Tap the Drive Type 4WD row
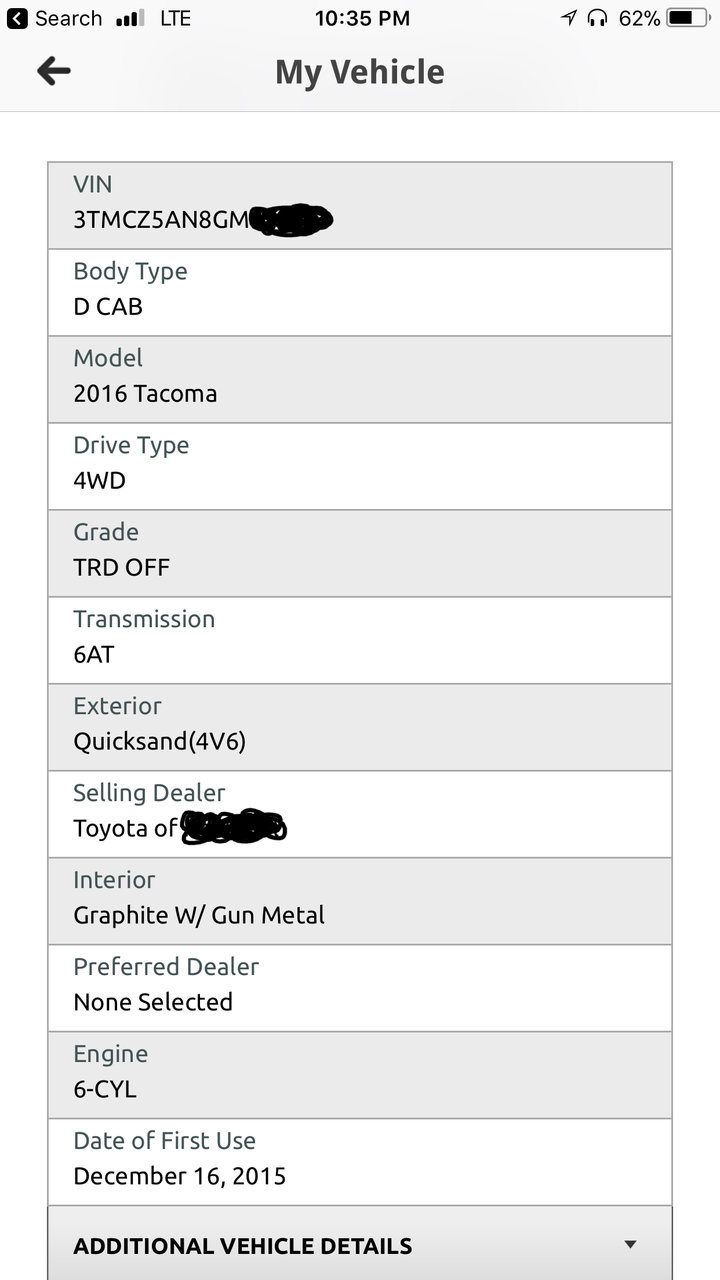720x1280 pixels. tap(360, 466)
